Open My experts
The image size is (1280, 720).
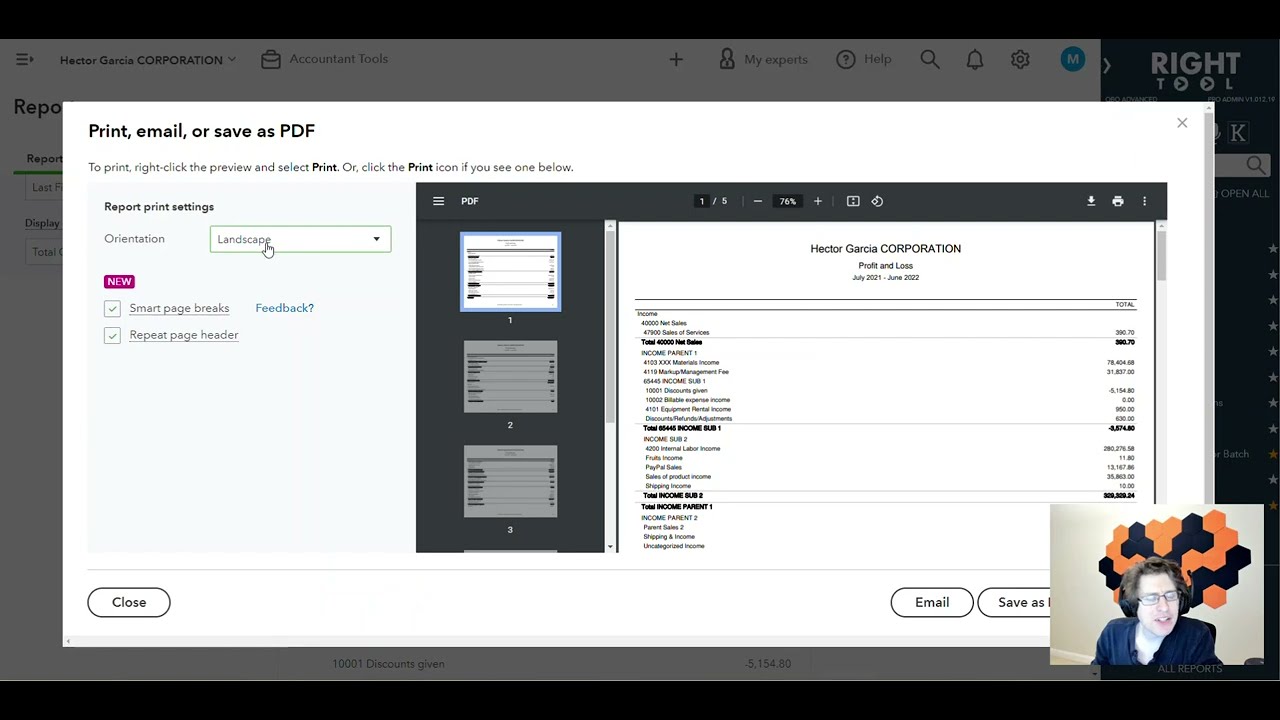point(763,60)
